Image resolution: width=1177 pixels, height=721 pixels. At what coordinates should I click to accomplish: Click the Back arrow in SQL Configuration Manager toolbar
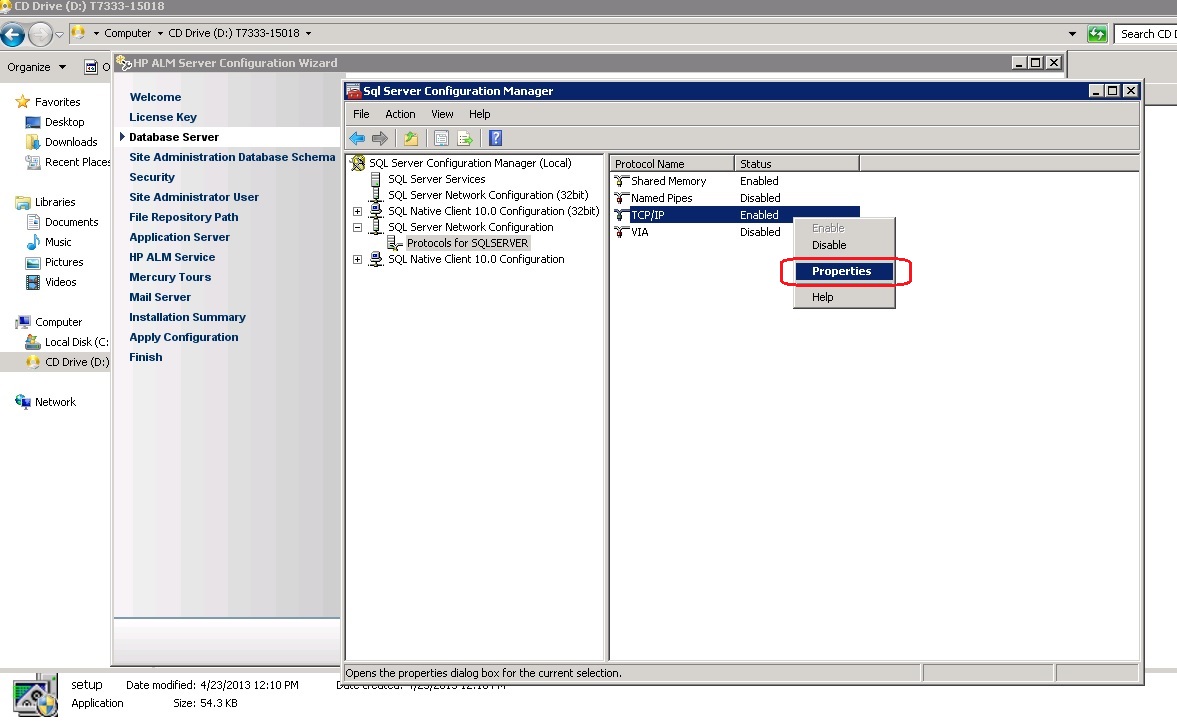pos(357,138)
